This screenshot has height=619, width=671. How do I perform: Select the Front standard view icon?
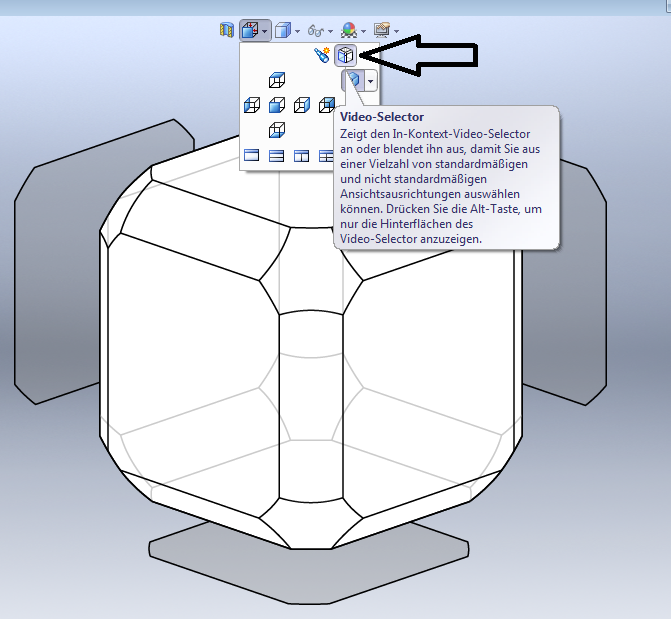(x=277, y=105)
